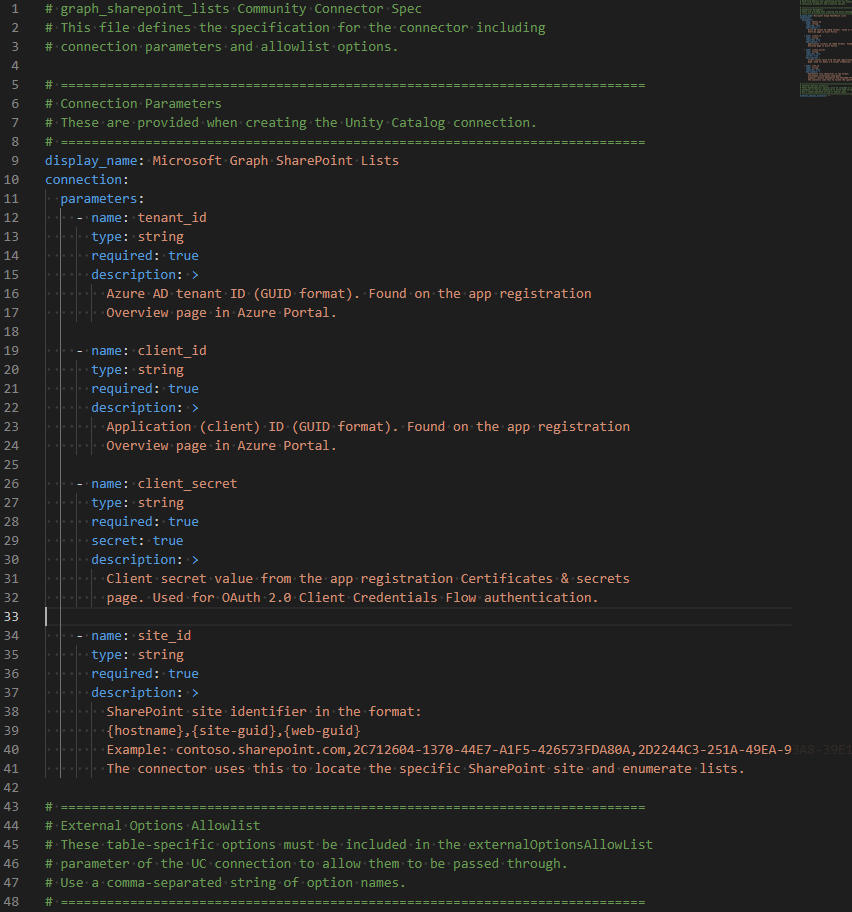Viewport: 852px width, 912px height.
Task: Select the value Microsoft Graph SharePoint Lists
Action: (276, 161)
